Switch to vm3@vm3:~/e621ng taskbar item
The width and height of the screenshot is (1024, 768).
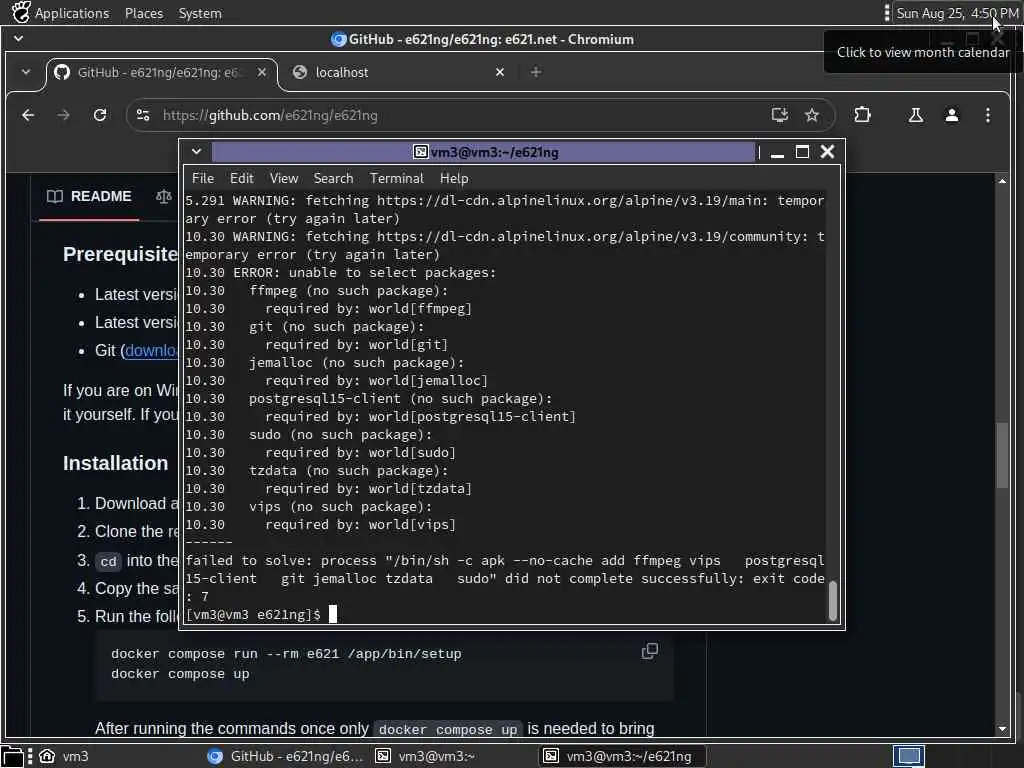[x=622, y=756]
